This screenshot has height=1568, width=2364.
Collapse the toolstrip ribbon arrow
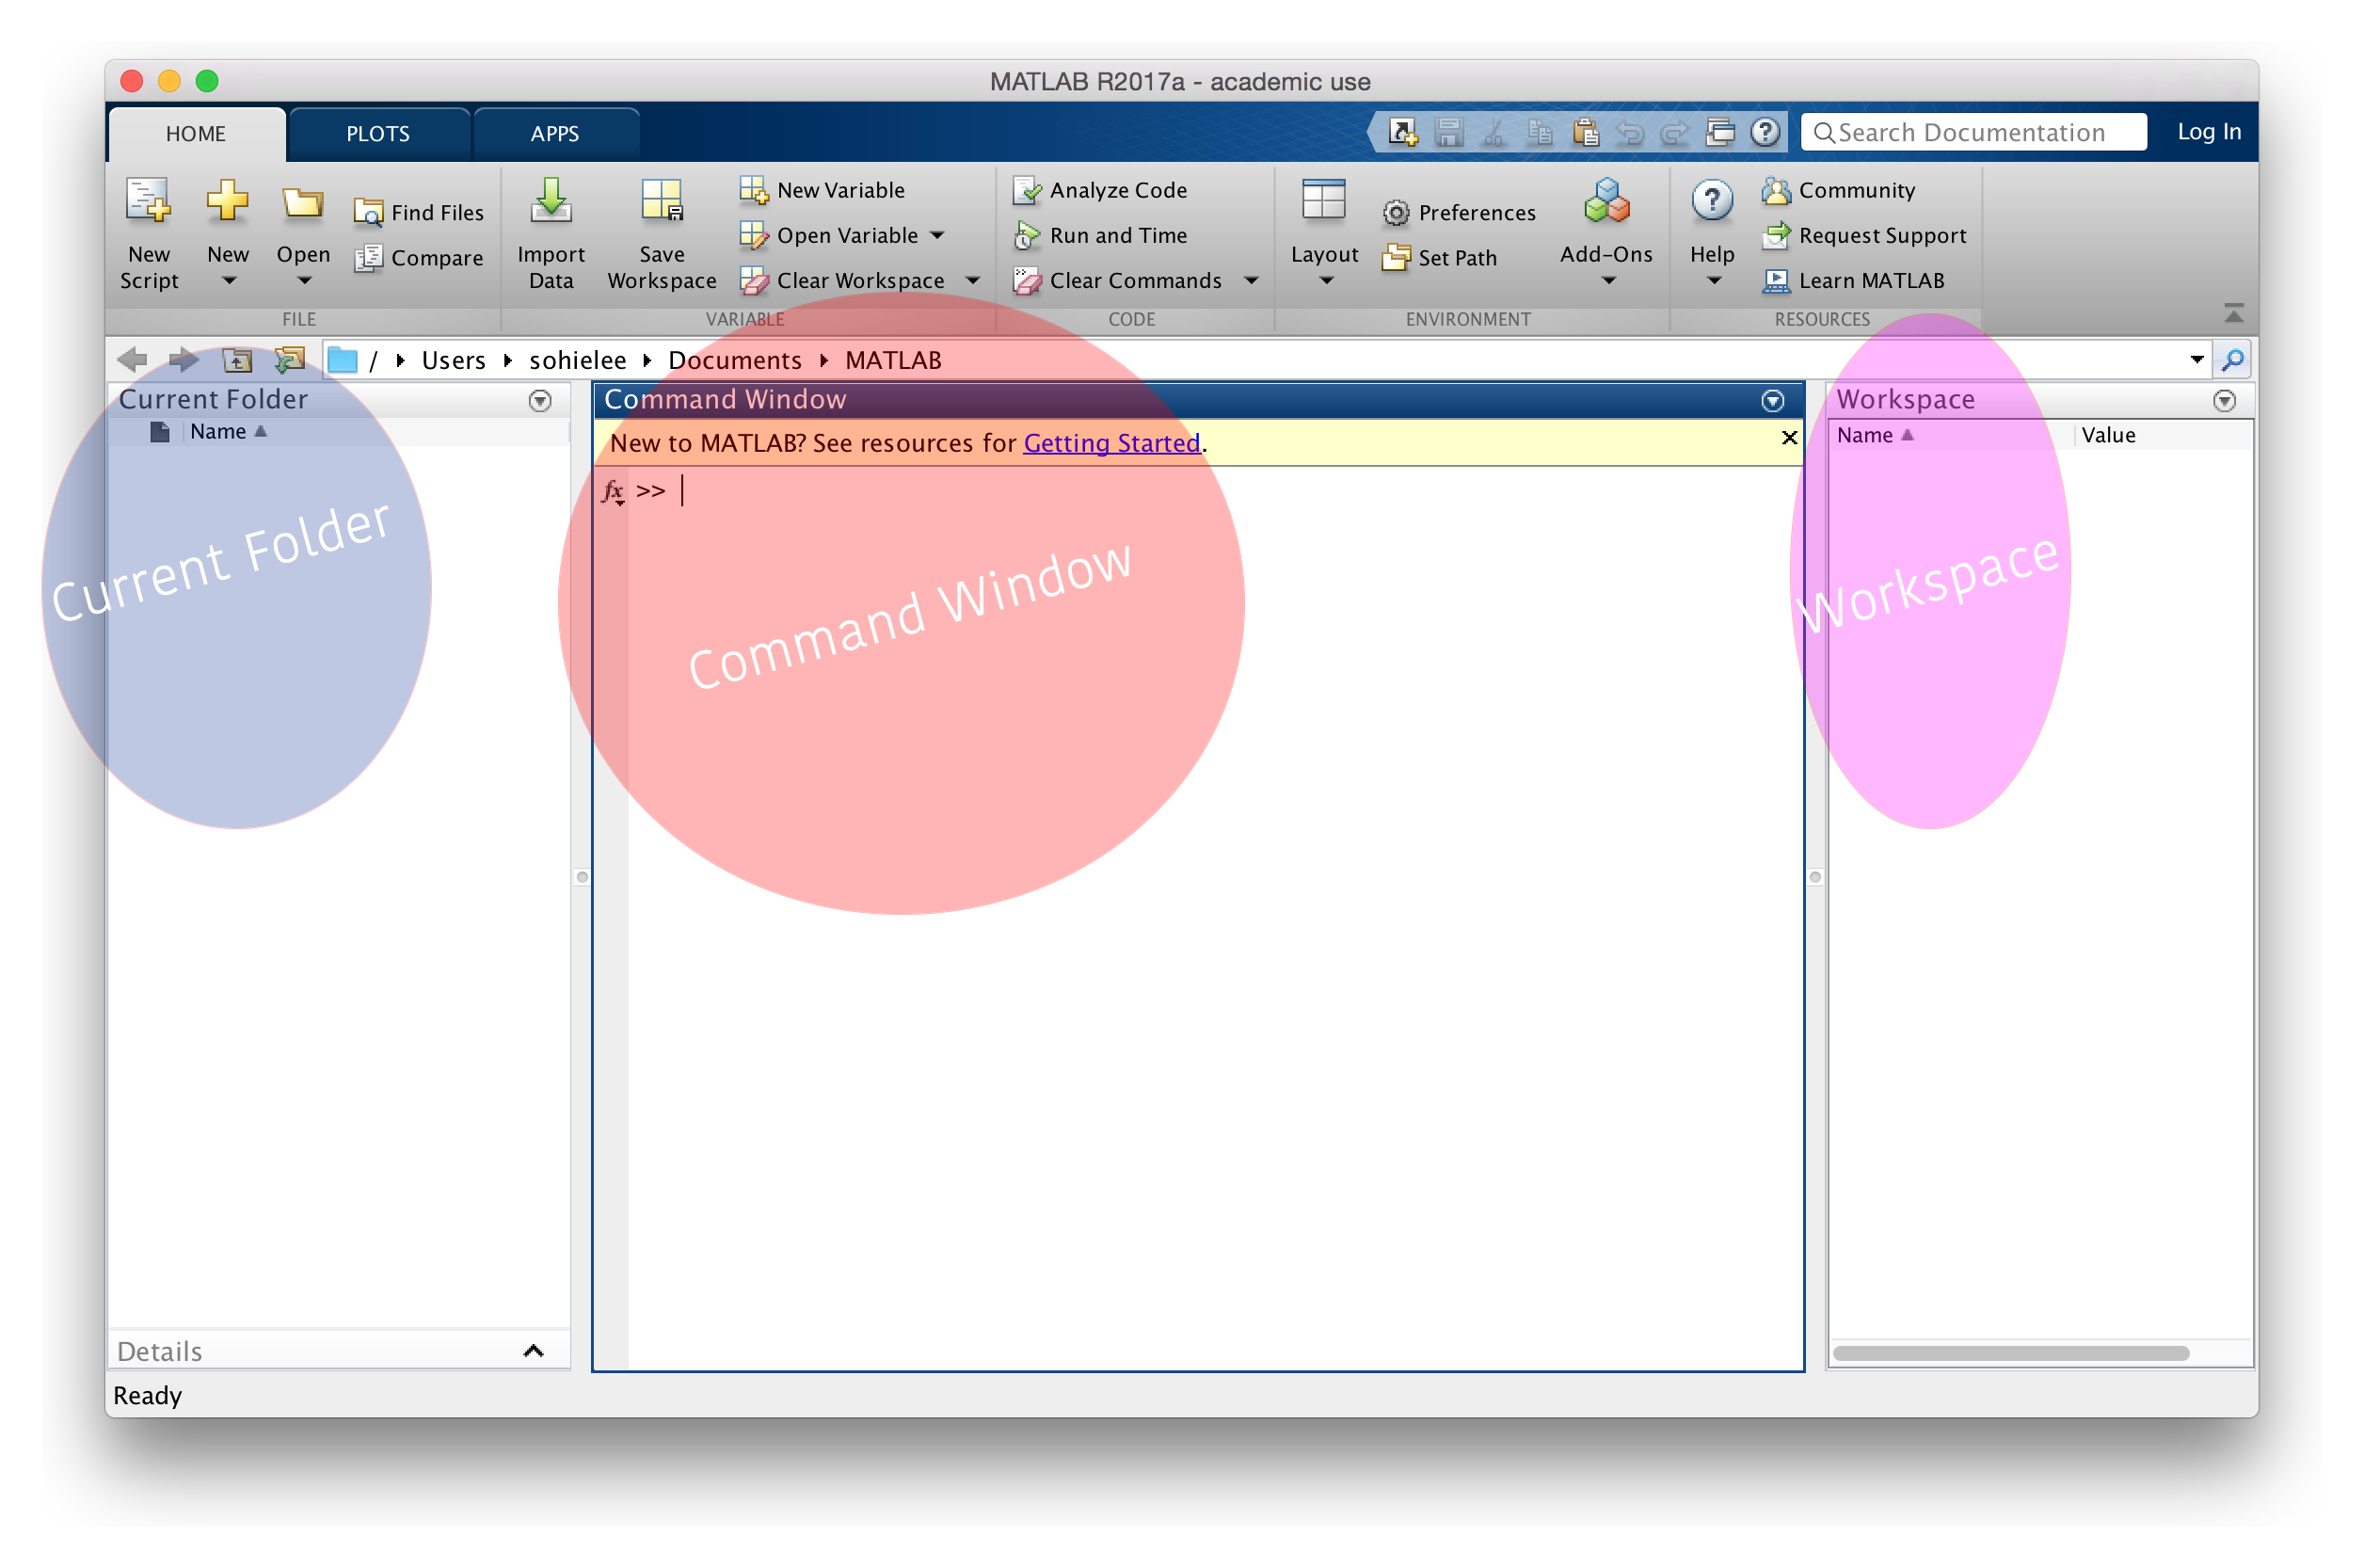click(x=2233, y=314)
